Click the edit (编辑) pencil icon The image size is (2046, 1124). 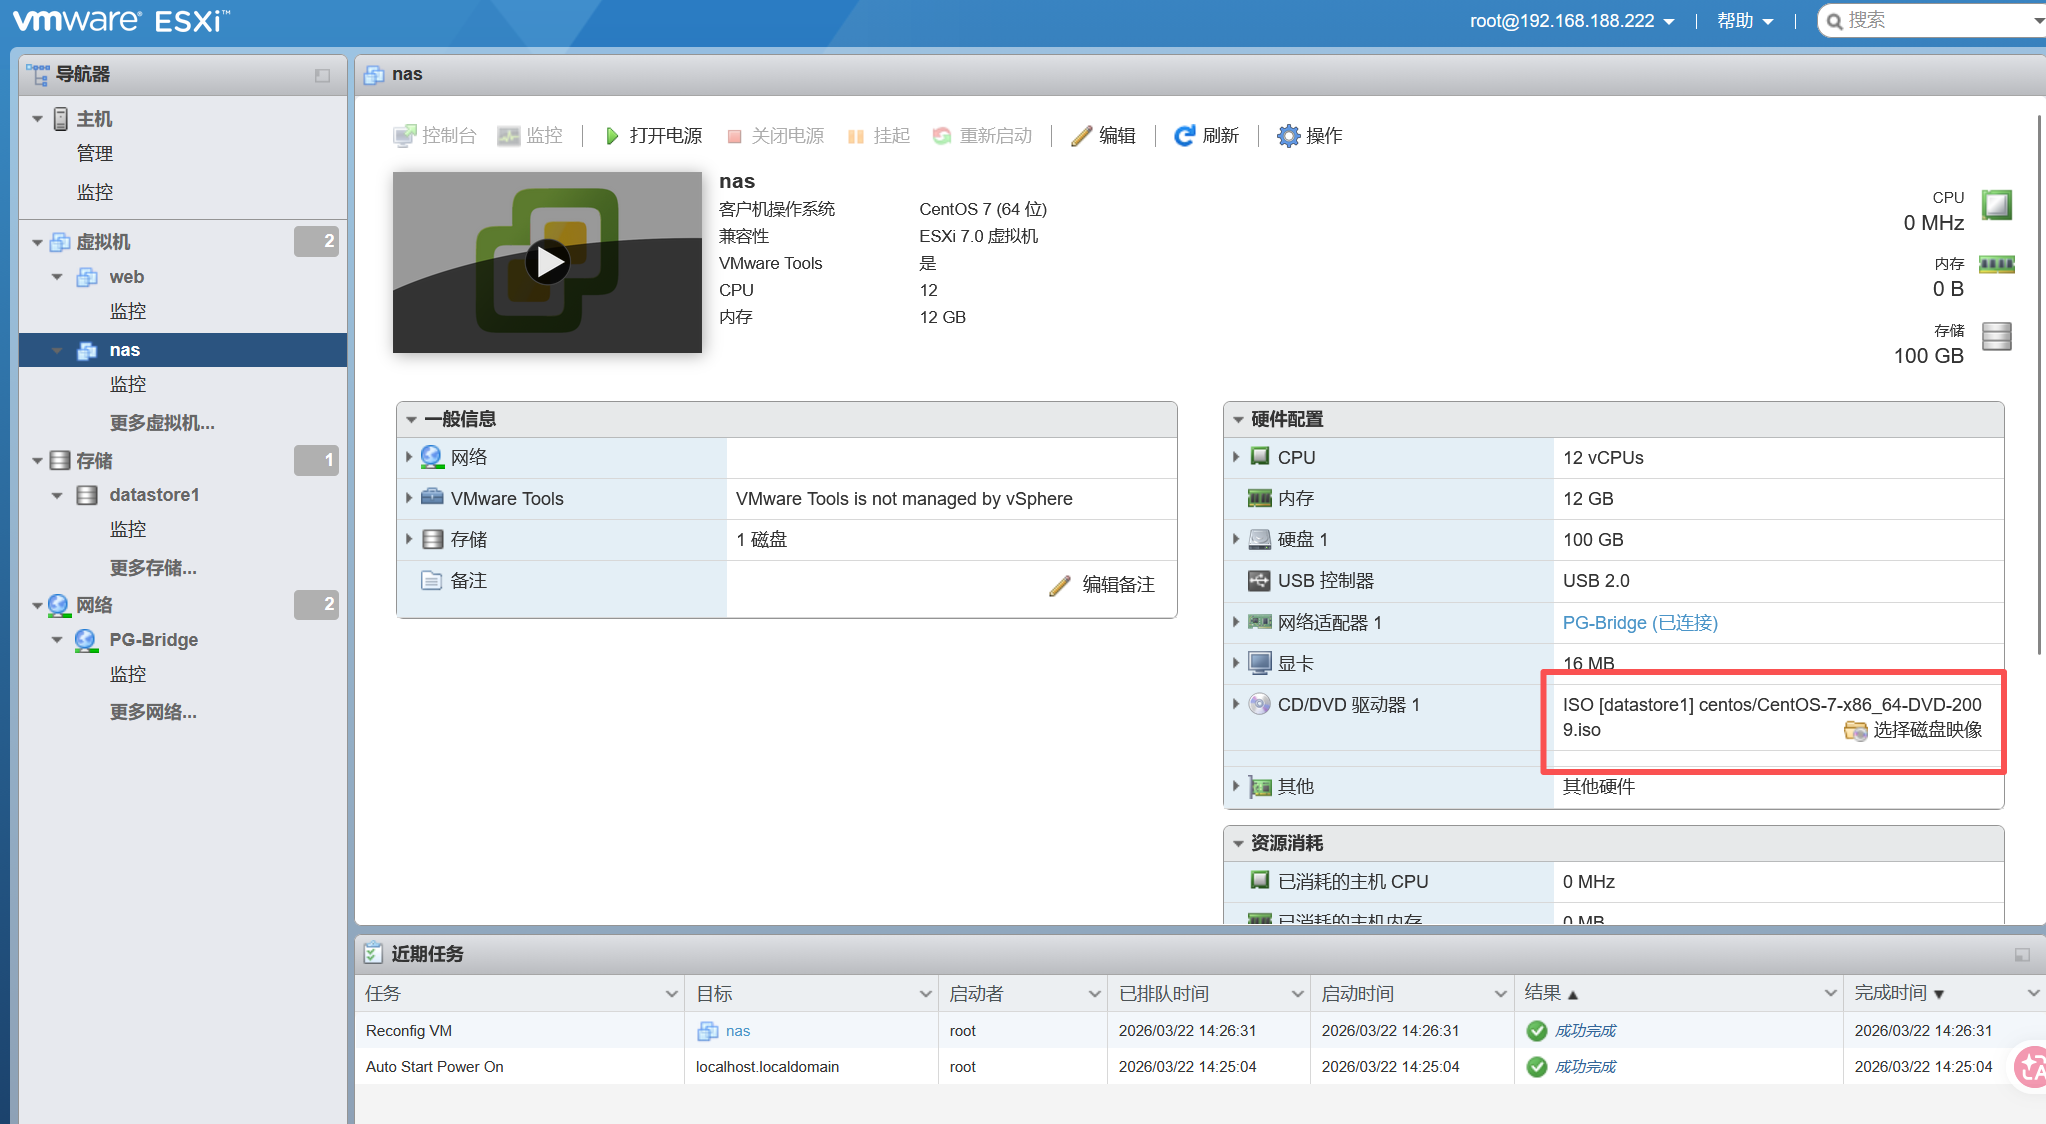(1081, 136)
